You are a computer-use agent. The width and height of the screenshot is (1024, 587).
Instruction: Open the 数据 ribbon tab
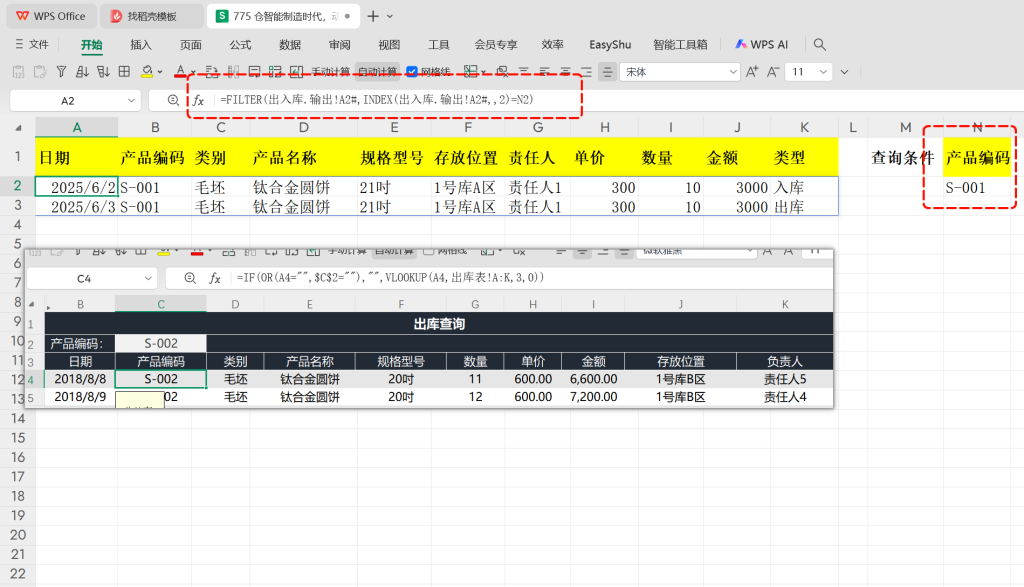click(x=289, y=44)
